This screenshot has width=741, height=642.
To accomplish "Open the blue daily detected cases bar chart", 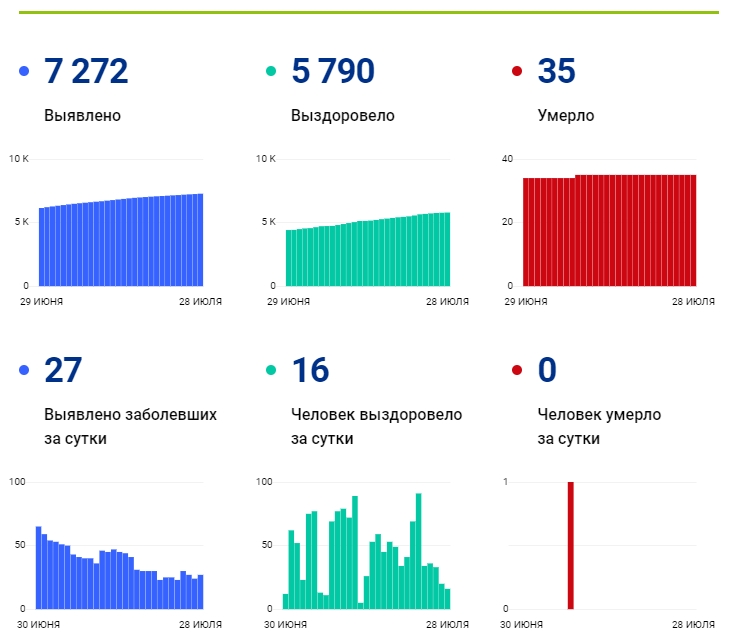I will coord(120,568).
